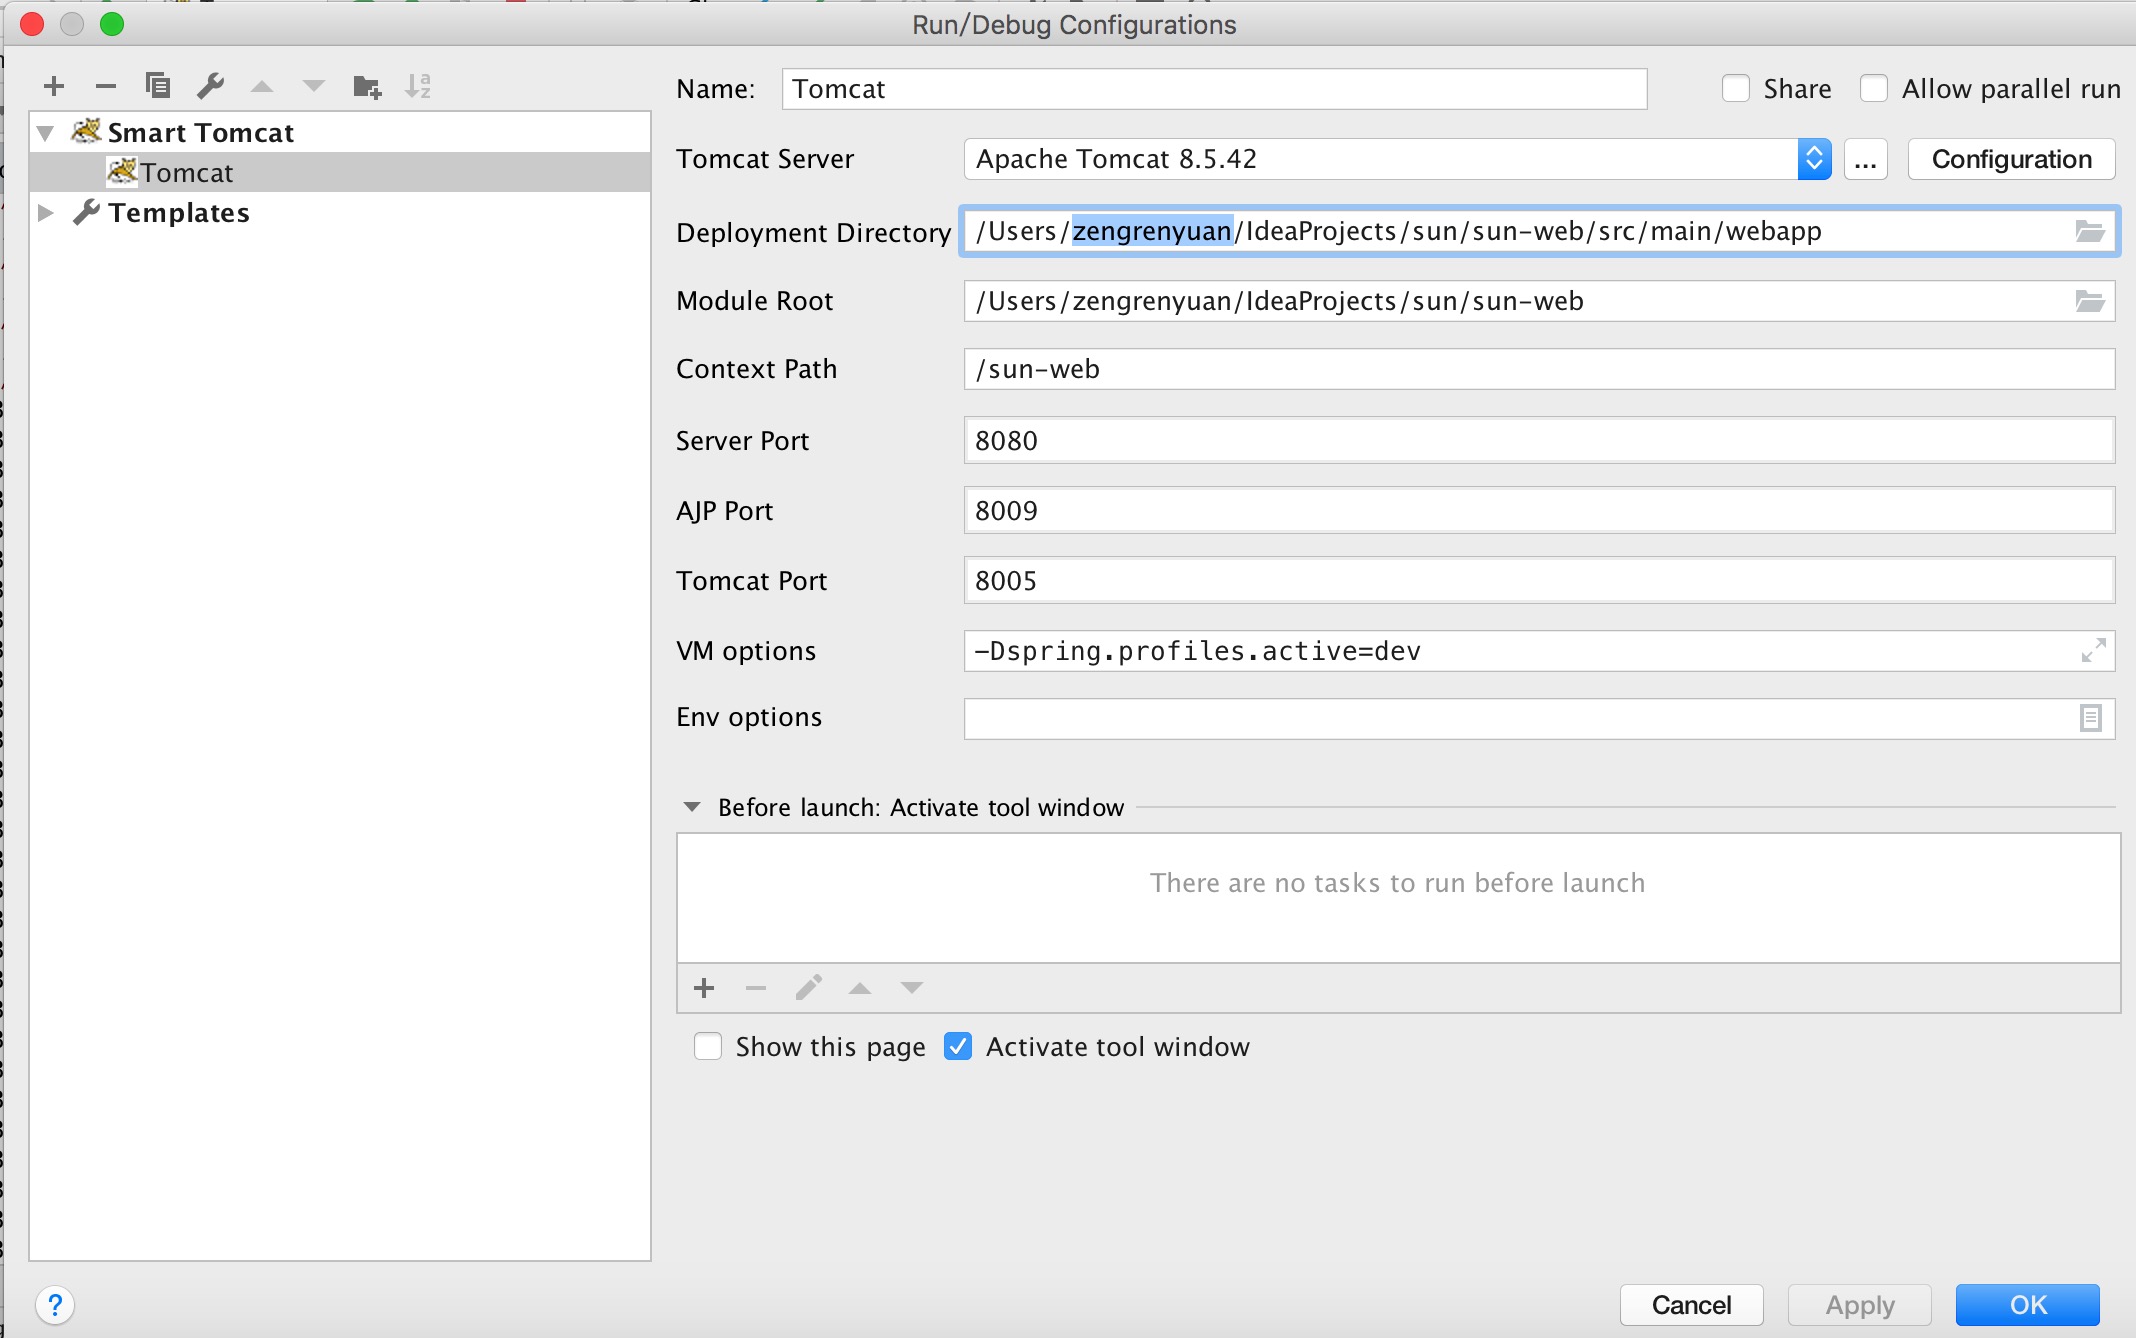The image size is (2136, 1338).
Task: Expand the VM options field editor
Action: 2092,651
